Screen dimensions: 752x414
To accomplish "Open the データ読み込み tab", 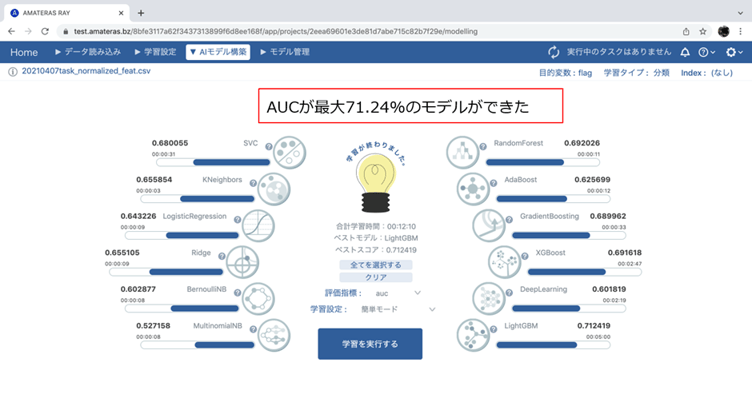I will [88, 52].
